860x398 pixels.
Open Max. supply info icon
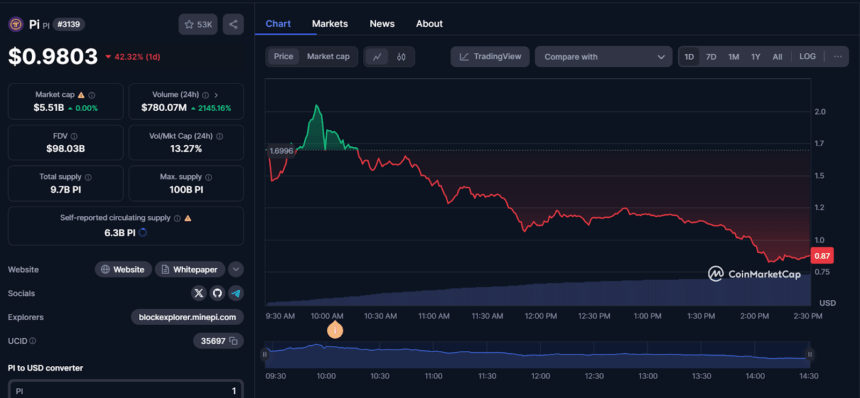coord(208,177)
